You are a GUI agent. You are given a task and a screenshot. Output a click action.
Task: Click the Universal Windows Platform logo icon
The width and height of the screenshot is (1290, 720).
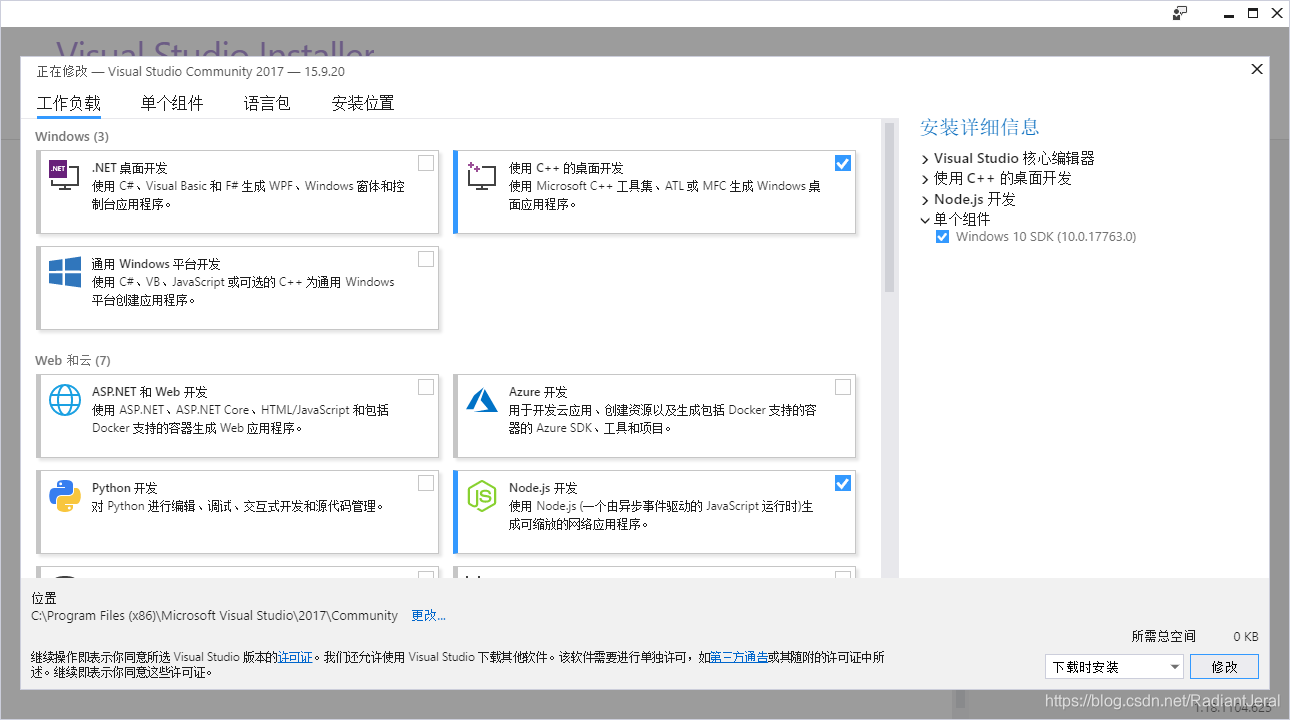[x=65, y=272]
